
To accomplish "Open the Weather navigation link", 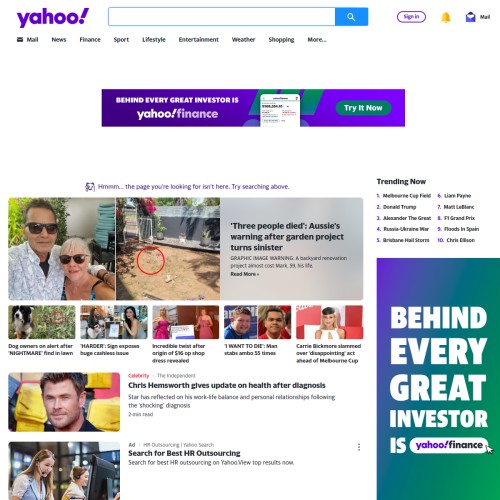I will click(x=243, y=40).
